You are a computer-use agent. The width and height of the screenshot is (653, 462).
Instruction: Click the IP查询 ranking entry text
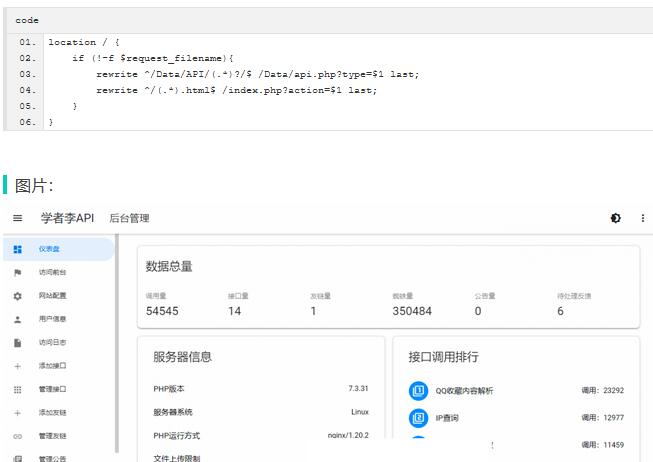point(447,418)
